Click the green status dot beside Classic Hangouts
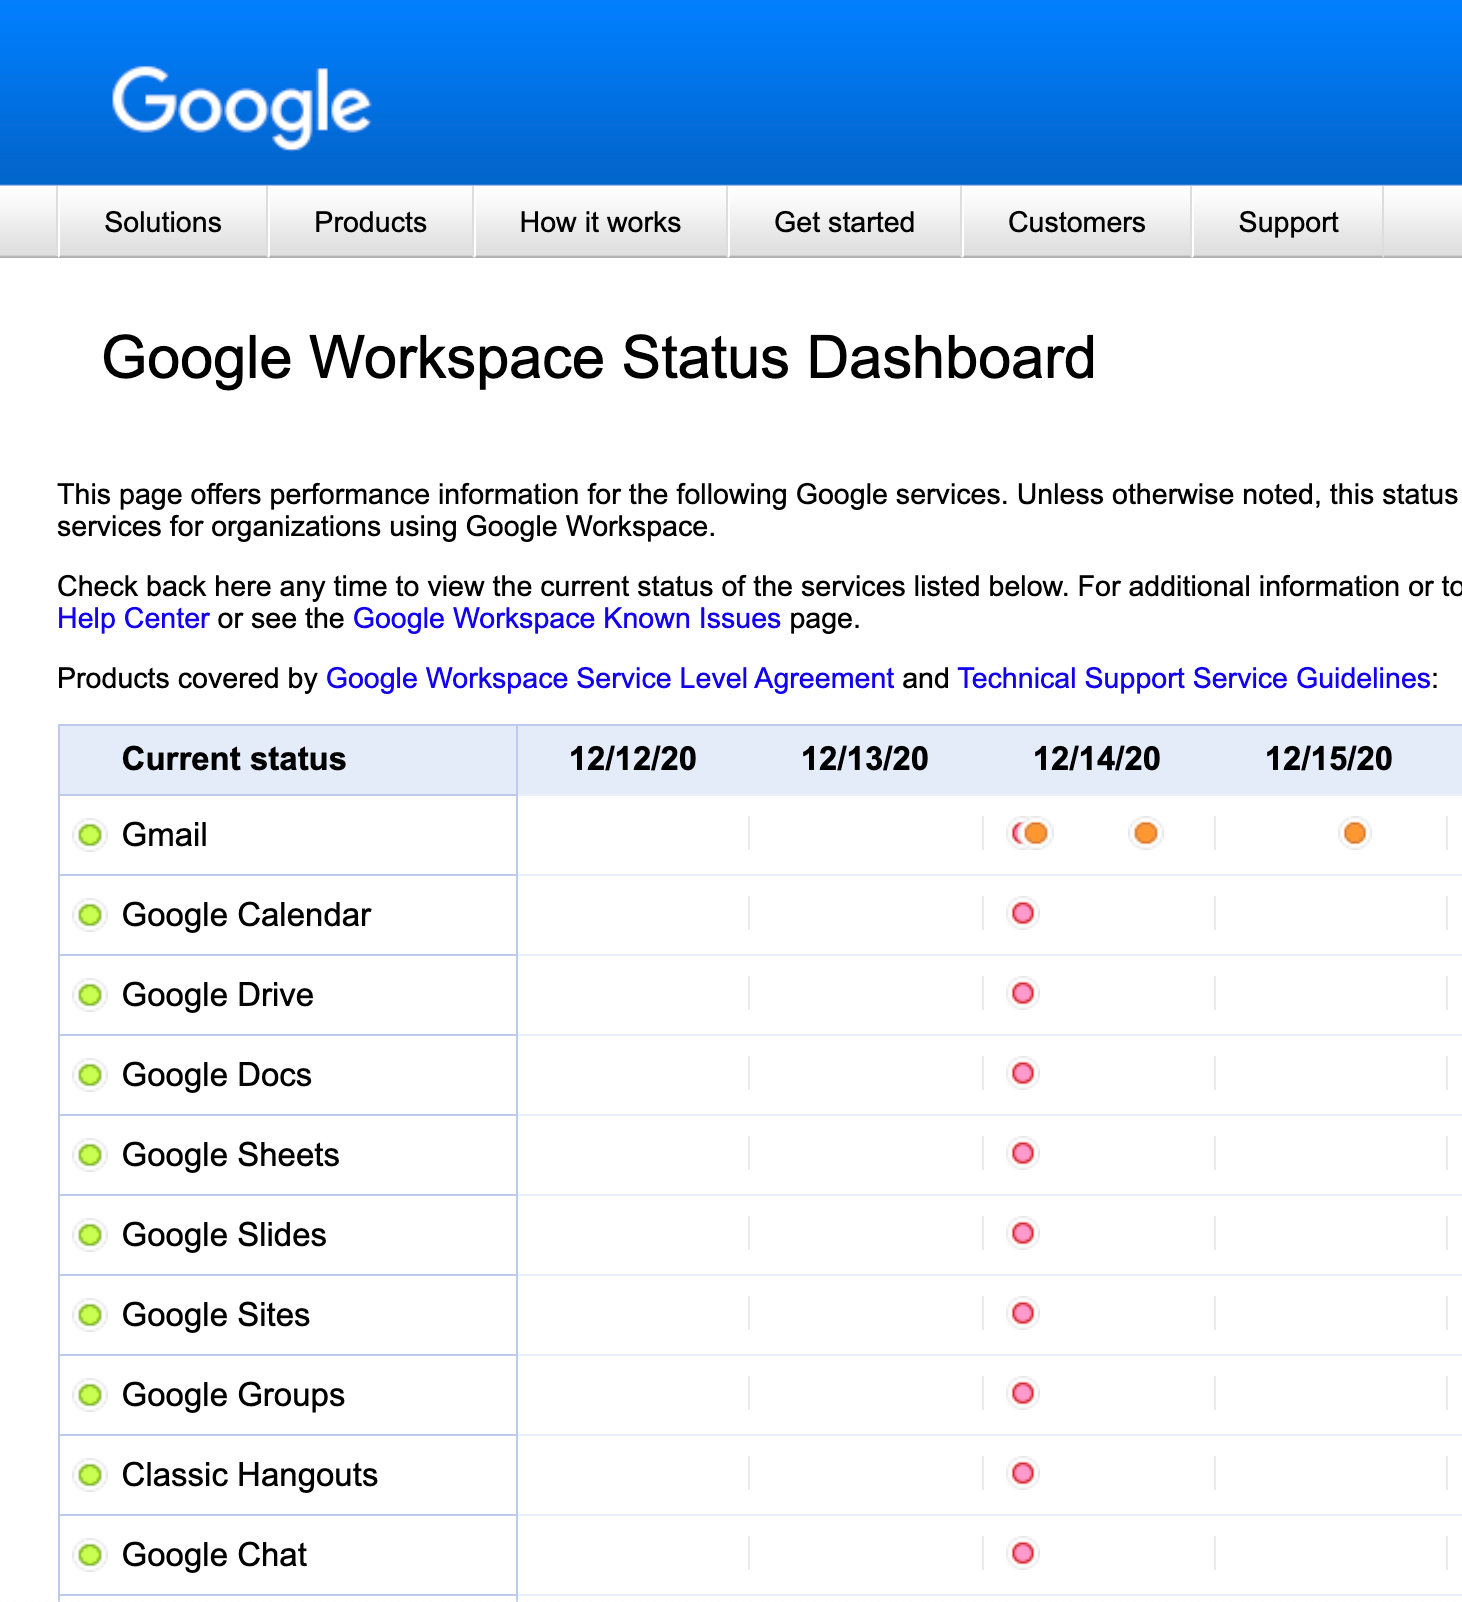This screenshot has width=1462, height=1602. (x=90, y=1474)
